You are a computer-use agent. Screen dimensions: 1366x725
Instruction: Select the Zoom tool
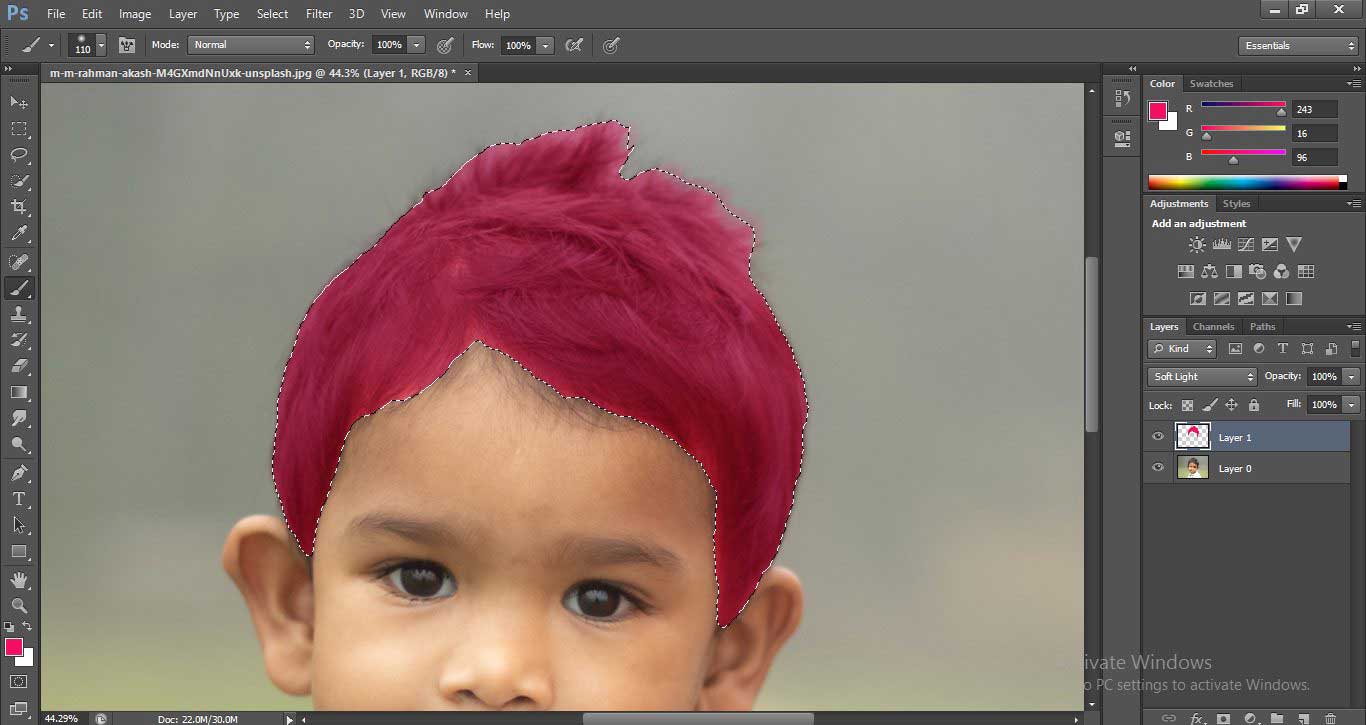[x=18, y=605]
